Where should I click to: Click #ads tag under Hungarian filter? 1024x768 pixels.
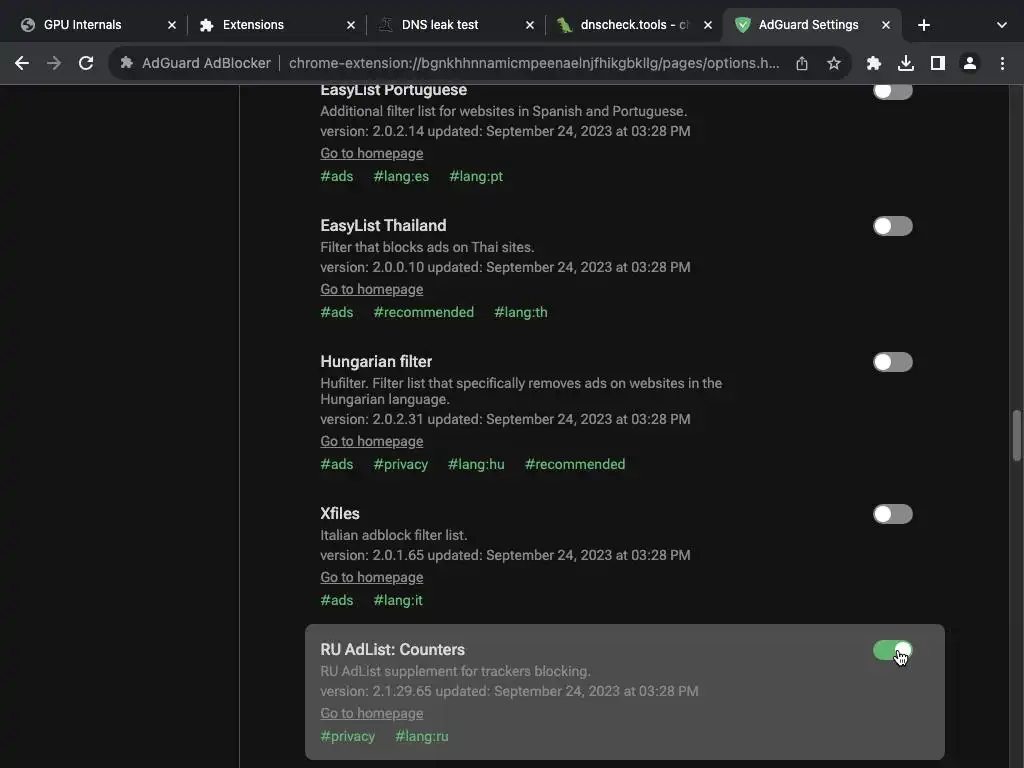(x=337, y=464)
